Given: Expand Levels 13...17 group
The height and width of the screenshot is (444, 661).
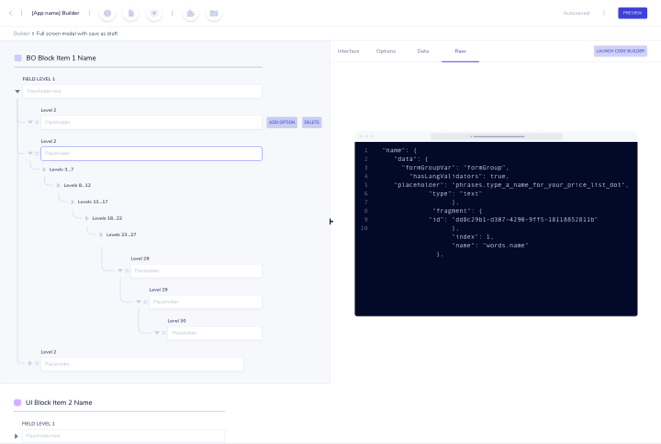Looking at the screenshot, I should coord(73,202).
